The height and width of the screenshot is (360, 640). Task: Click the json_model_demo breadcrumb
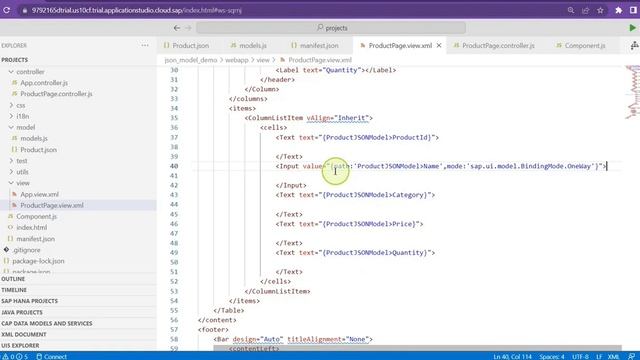191,60
